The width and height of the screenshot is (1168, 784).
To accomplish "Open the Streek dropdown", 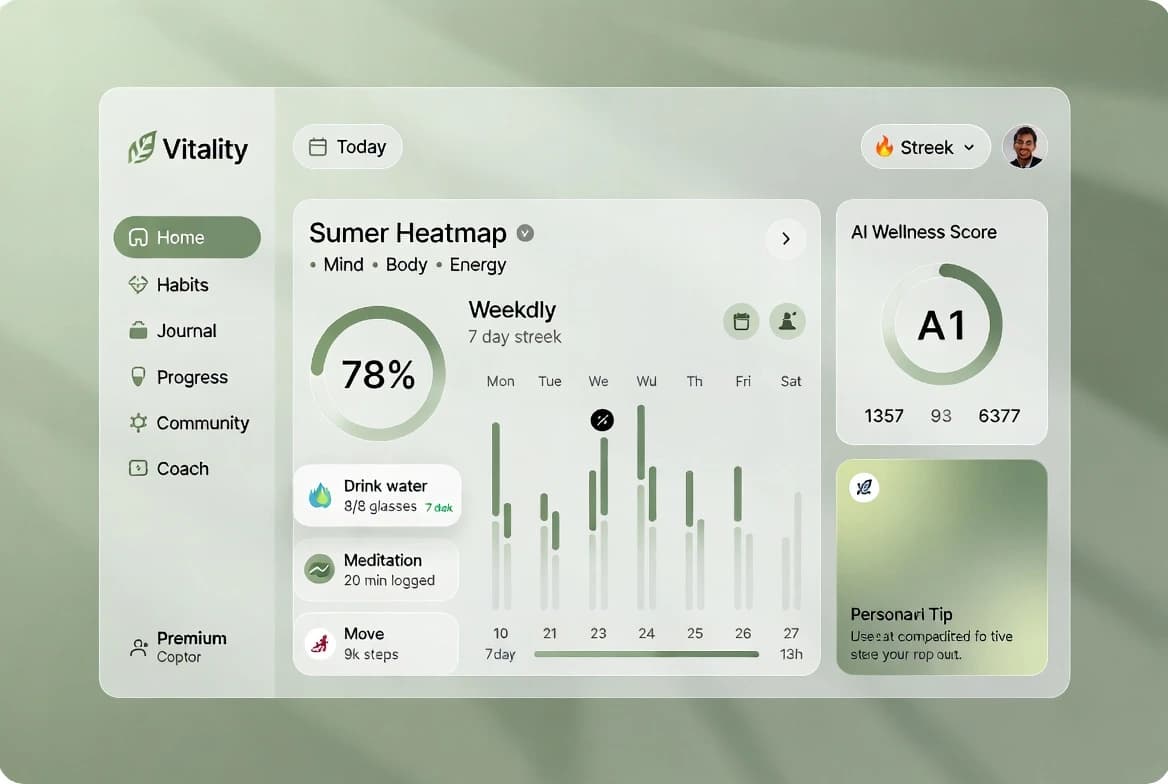I will point(925,147).
